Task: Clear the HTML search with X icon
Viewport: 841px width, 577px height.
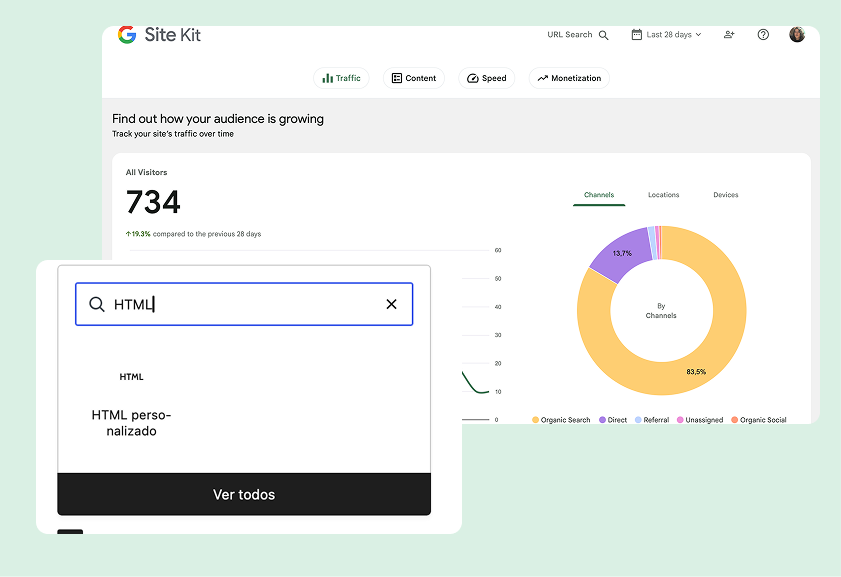Action: 391,304
